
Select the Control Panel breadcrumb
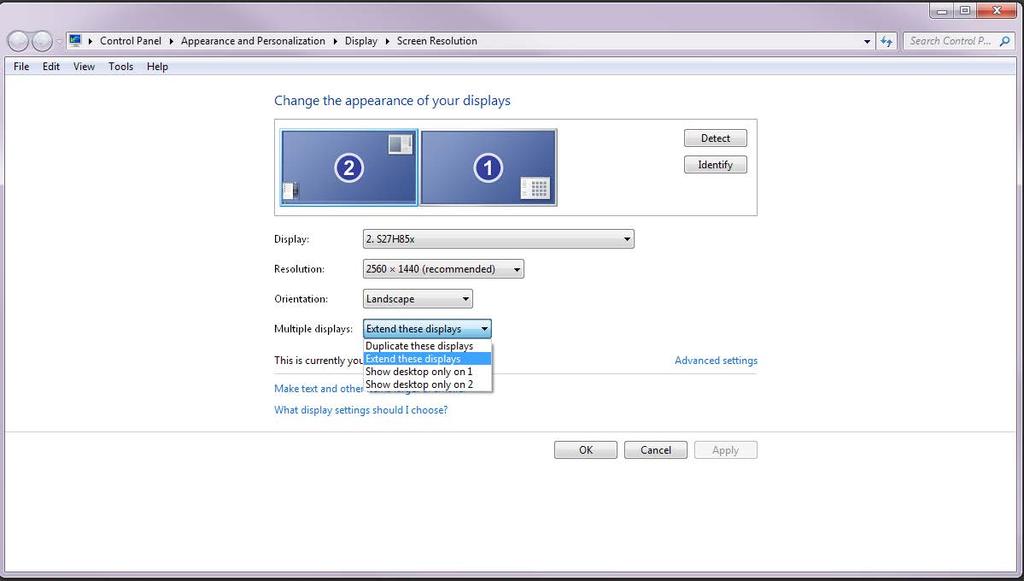(131, 40)
